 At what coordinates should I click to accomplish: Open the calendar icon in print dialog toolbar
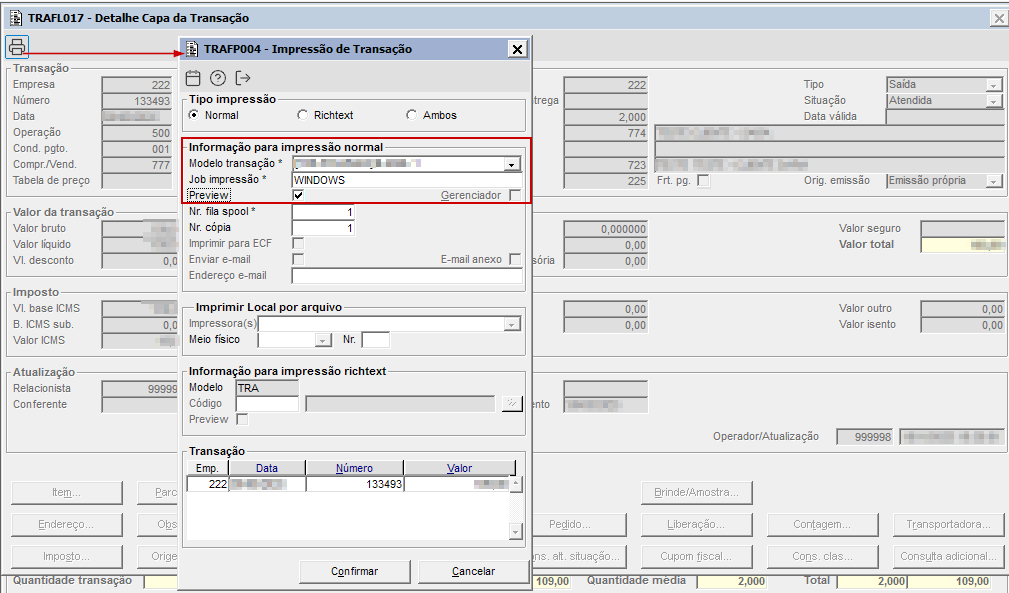(x=193, y=78)
